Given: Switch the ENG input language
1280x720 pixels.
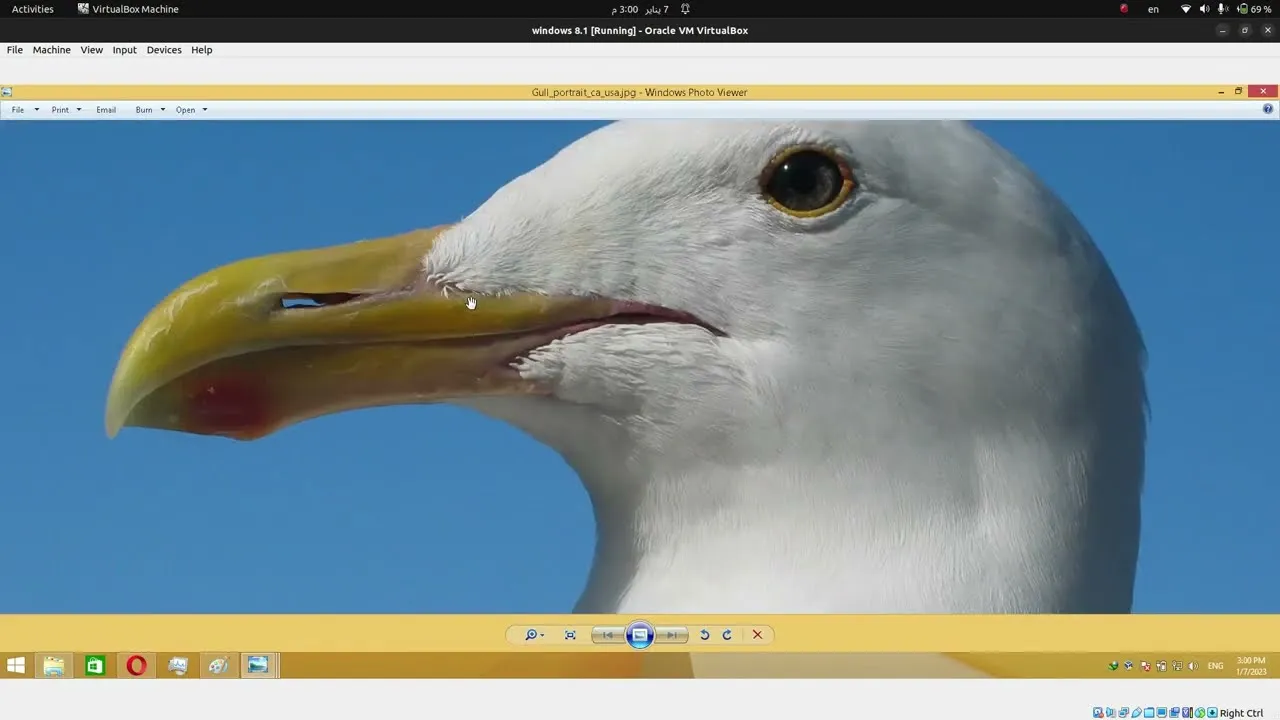Looking at the screenshot, I should point(1215,665).
